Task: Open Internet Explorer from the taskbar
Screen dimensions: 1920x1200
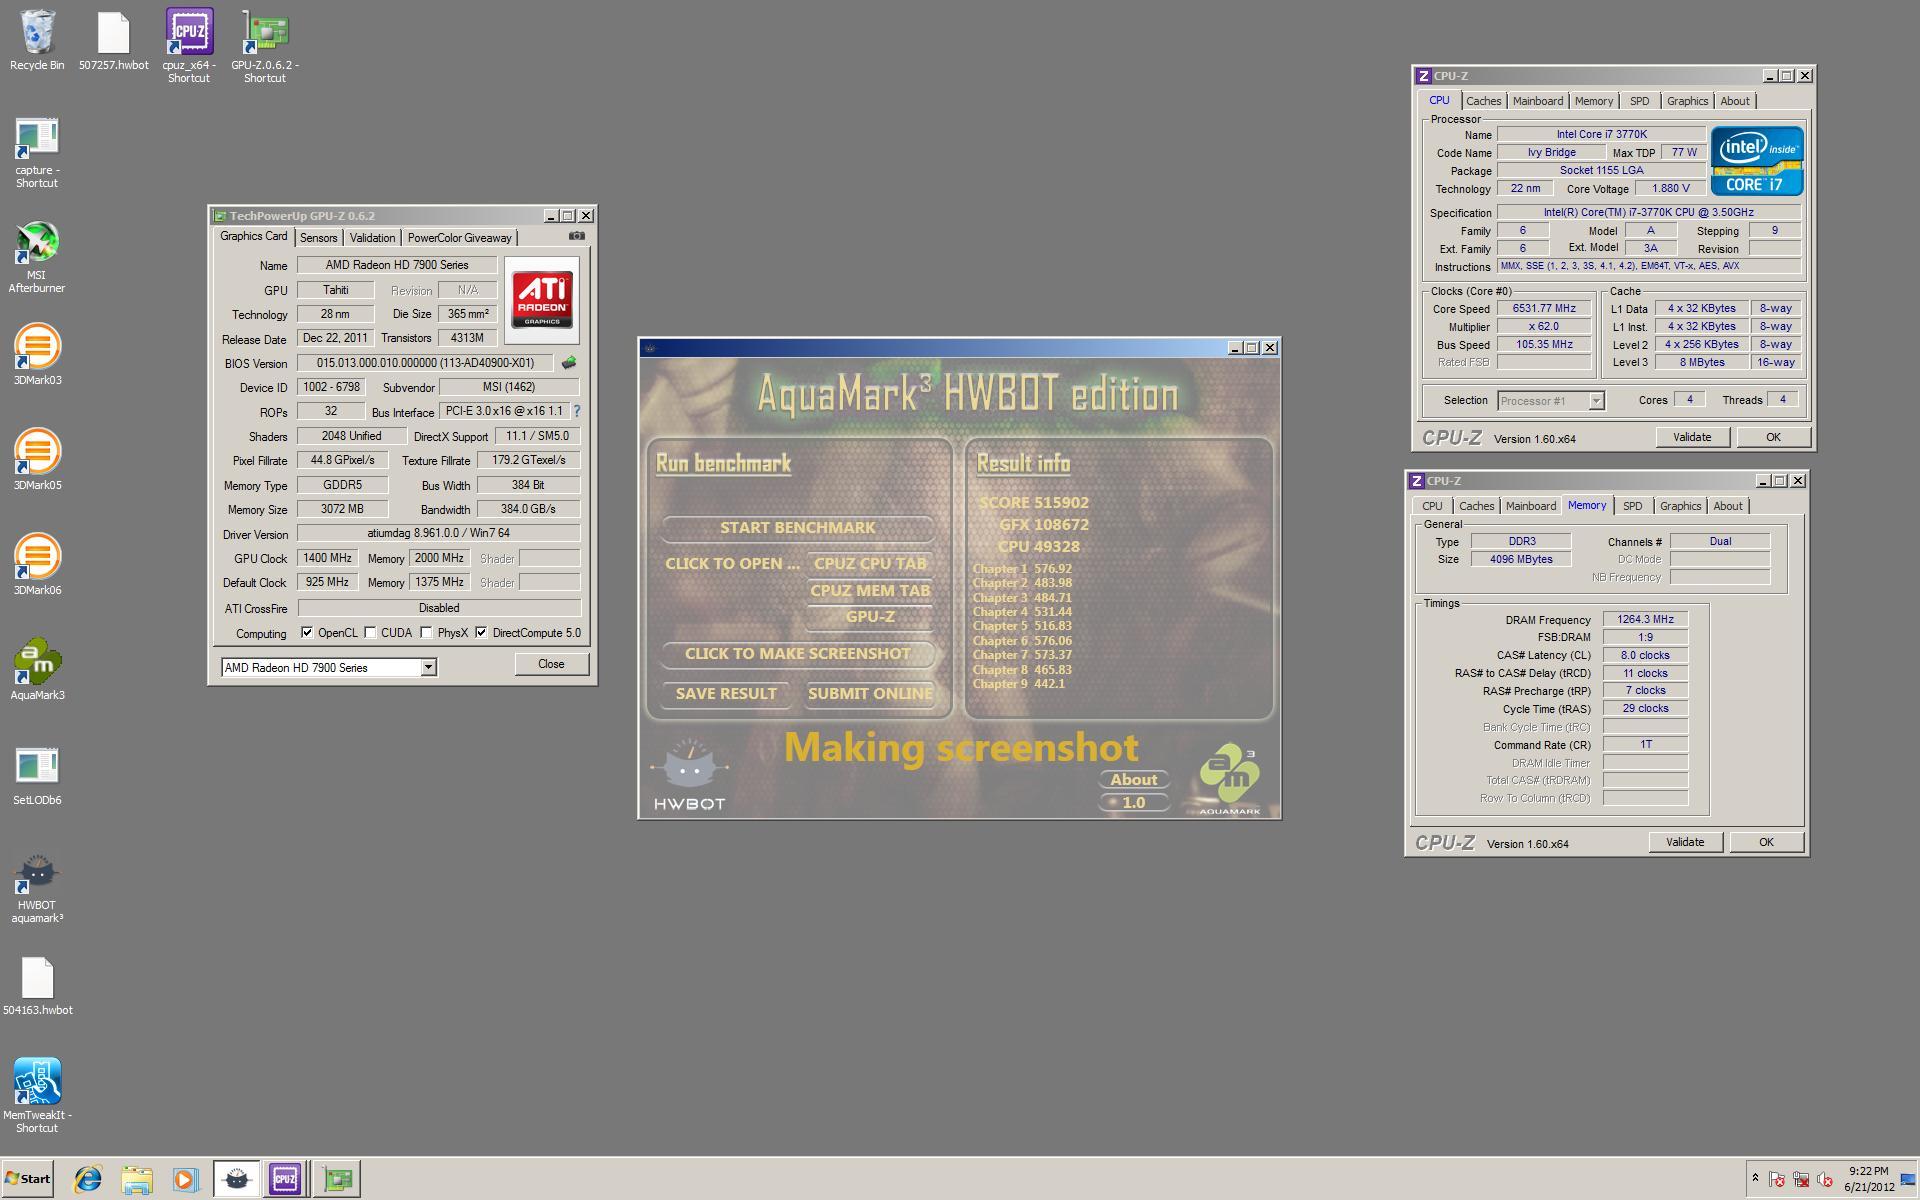Action: point(88,1179)
